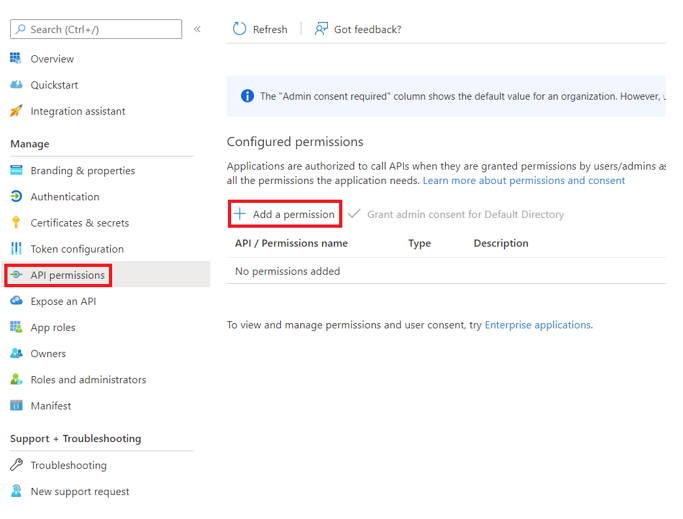Open the Owners page

[48, 353]
